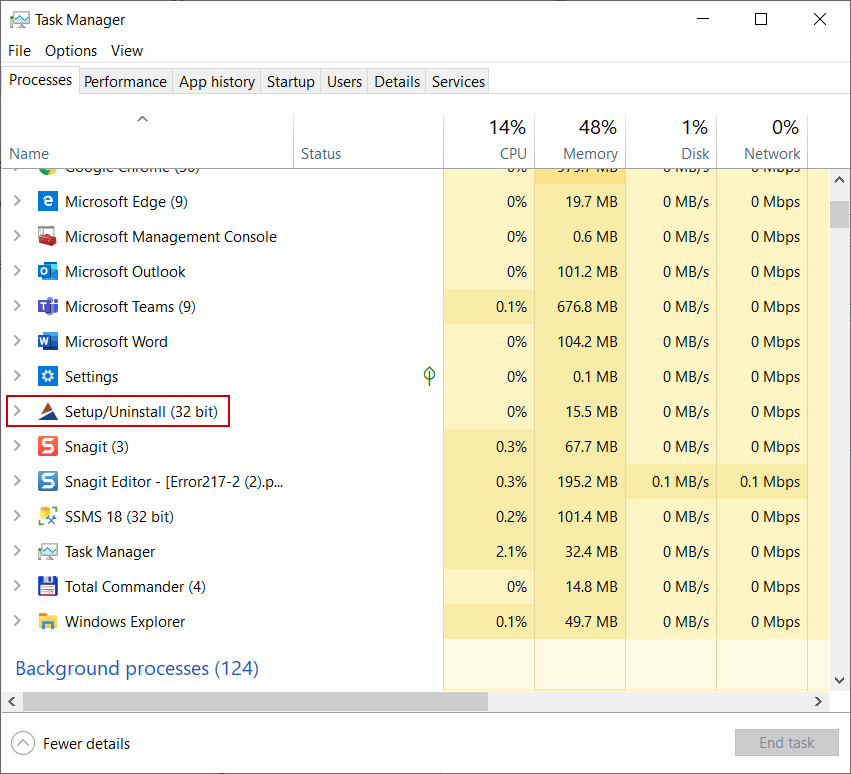Click the Task Manager row icon
The height and width of the screenshot is (774, 851).
[x=48, y=551]
